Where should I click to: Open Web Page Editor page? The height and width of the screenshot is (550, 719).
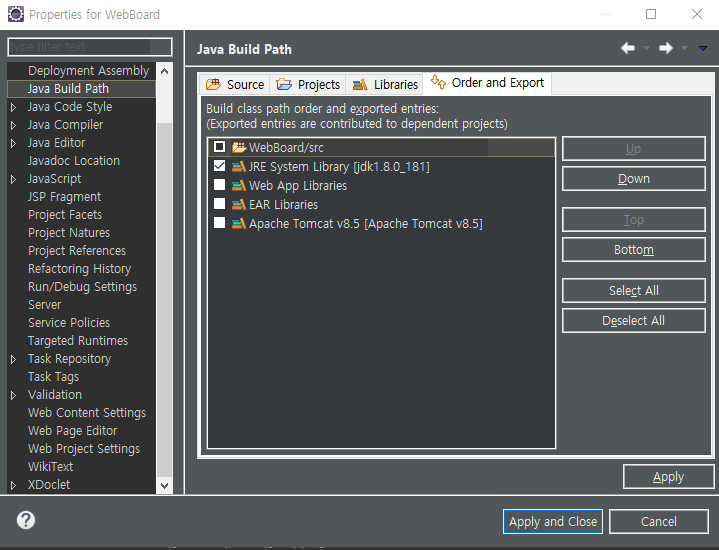click(x=72, y=431)
